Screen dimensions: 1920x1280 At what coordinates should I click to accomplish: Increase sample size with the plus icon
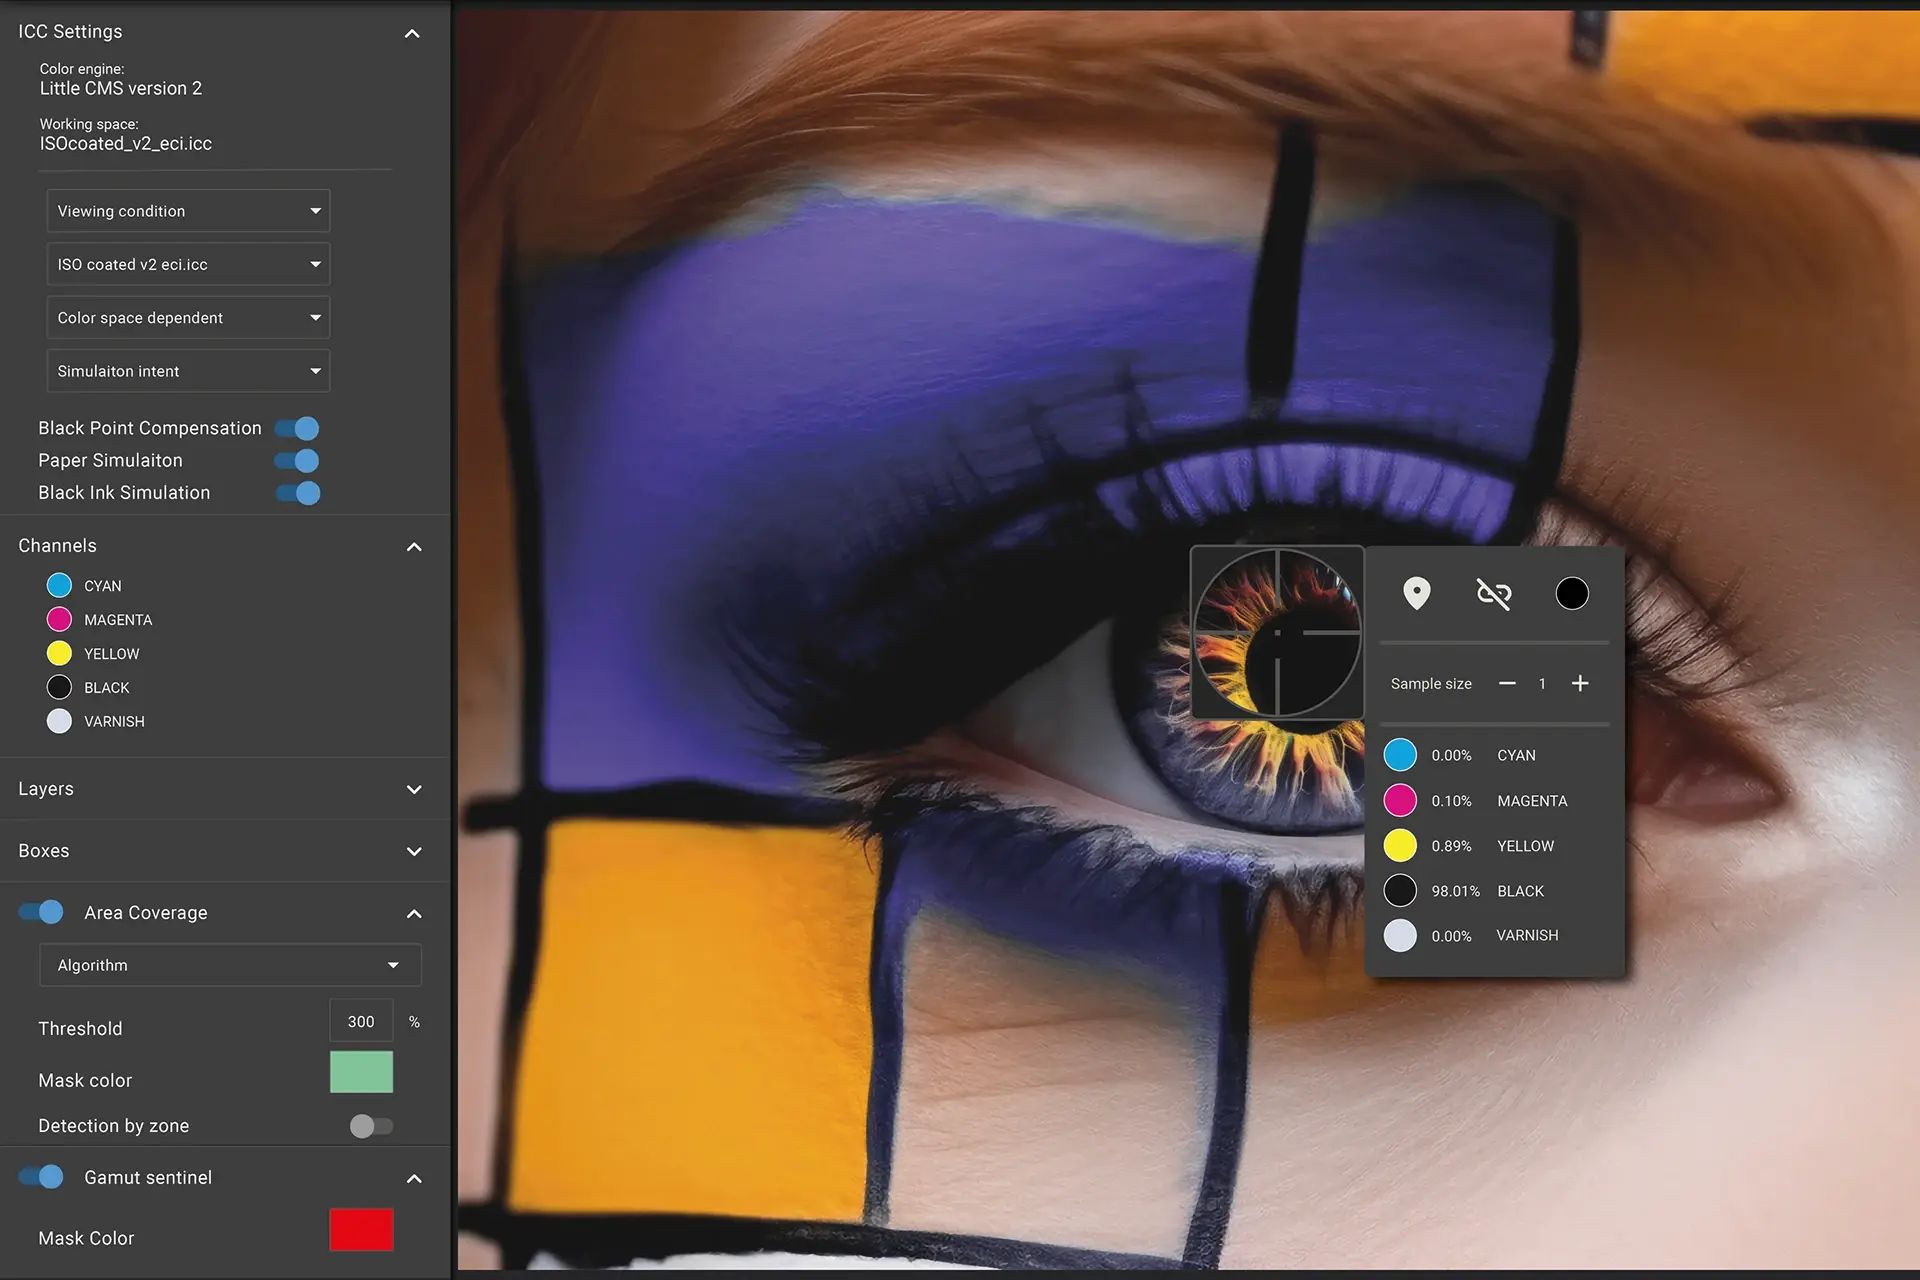tap(1580, 684)
